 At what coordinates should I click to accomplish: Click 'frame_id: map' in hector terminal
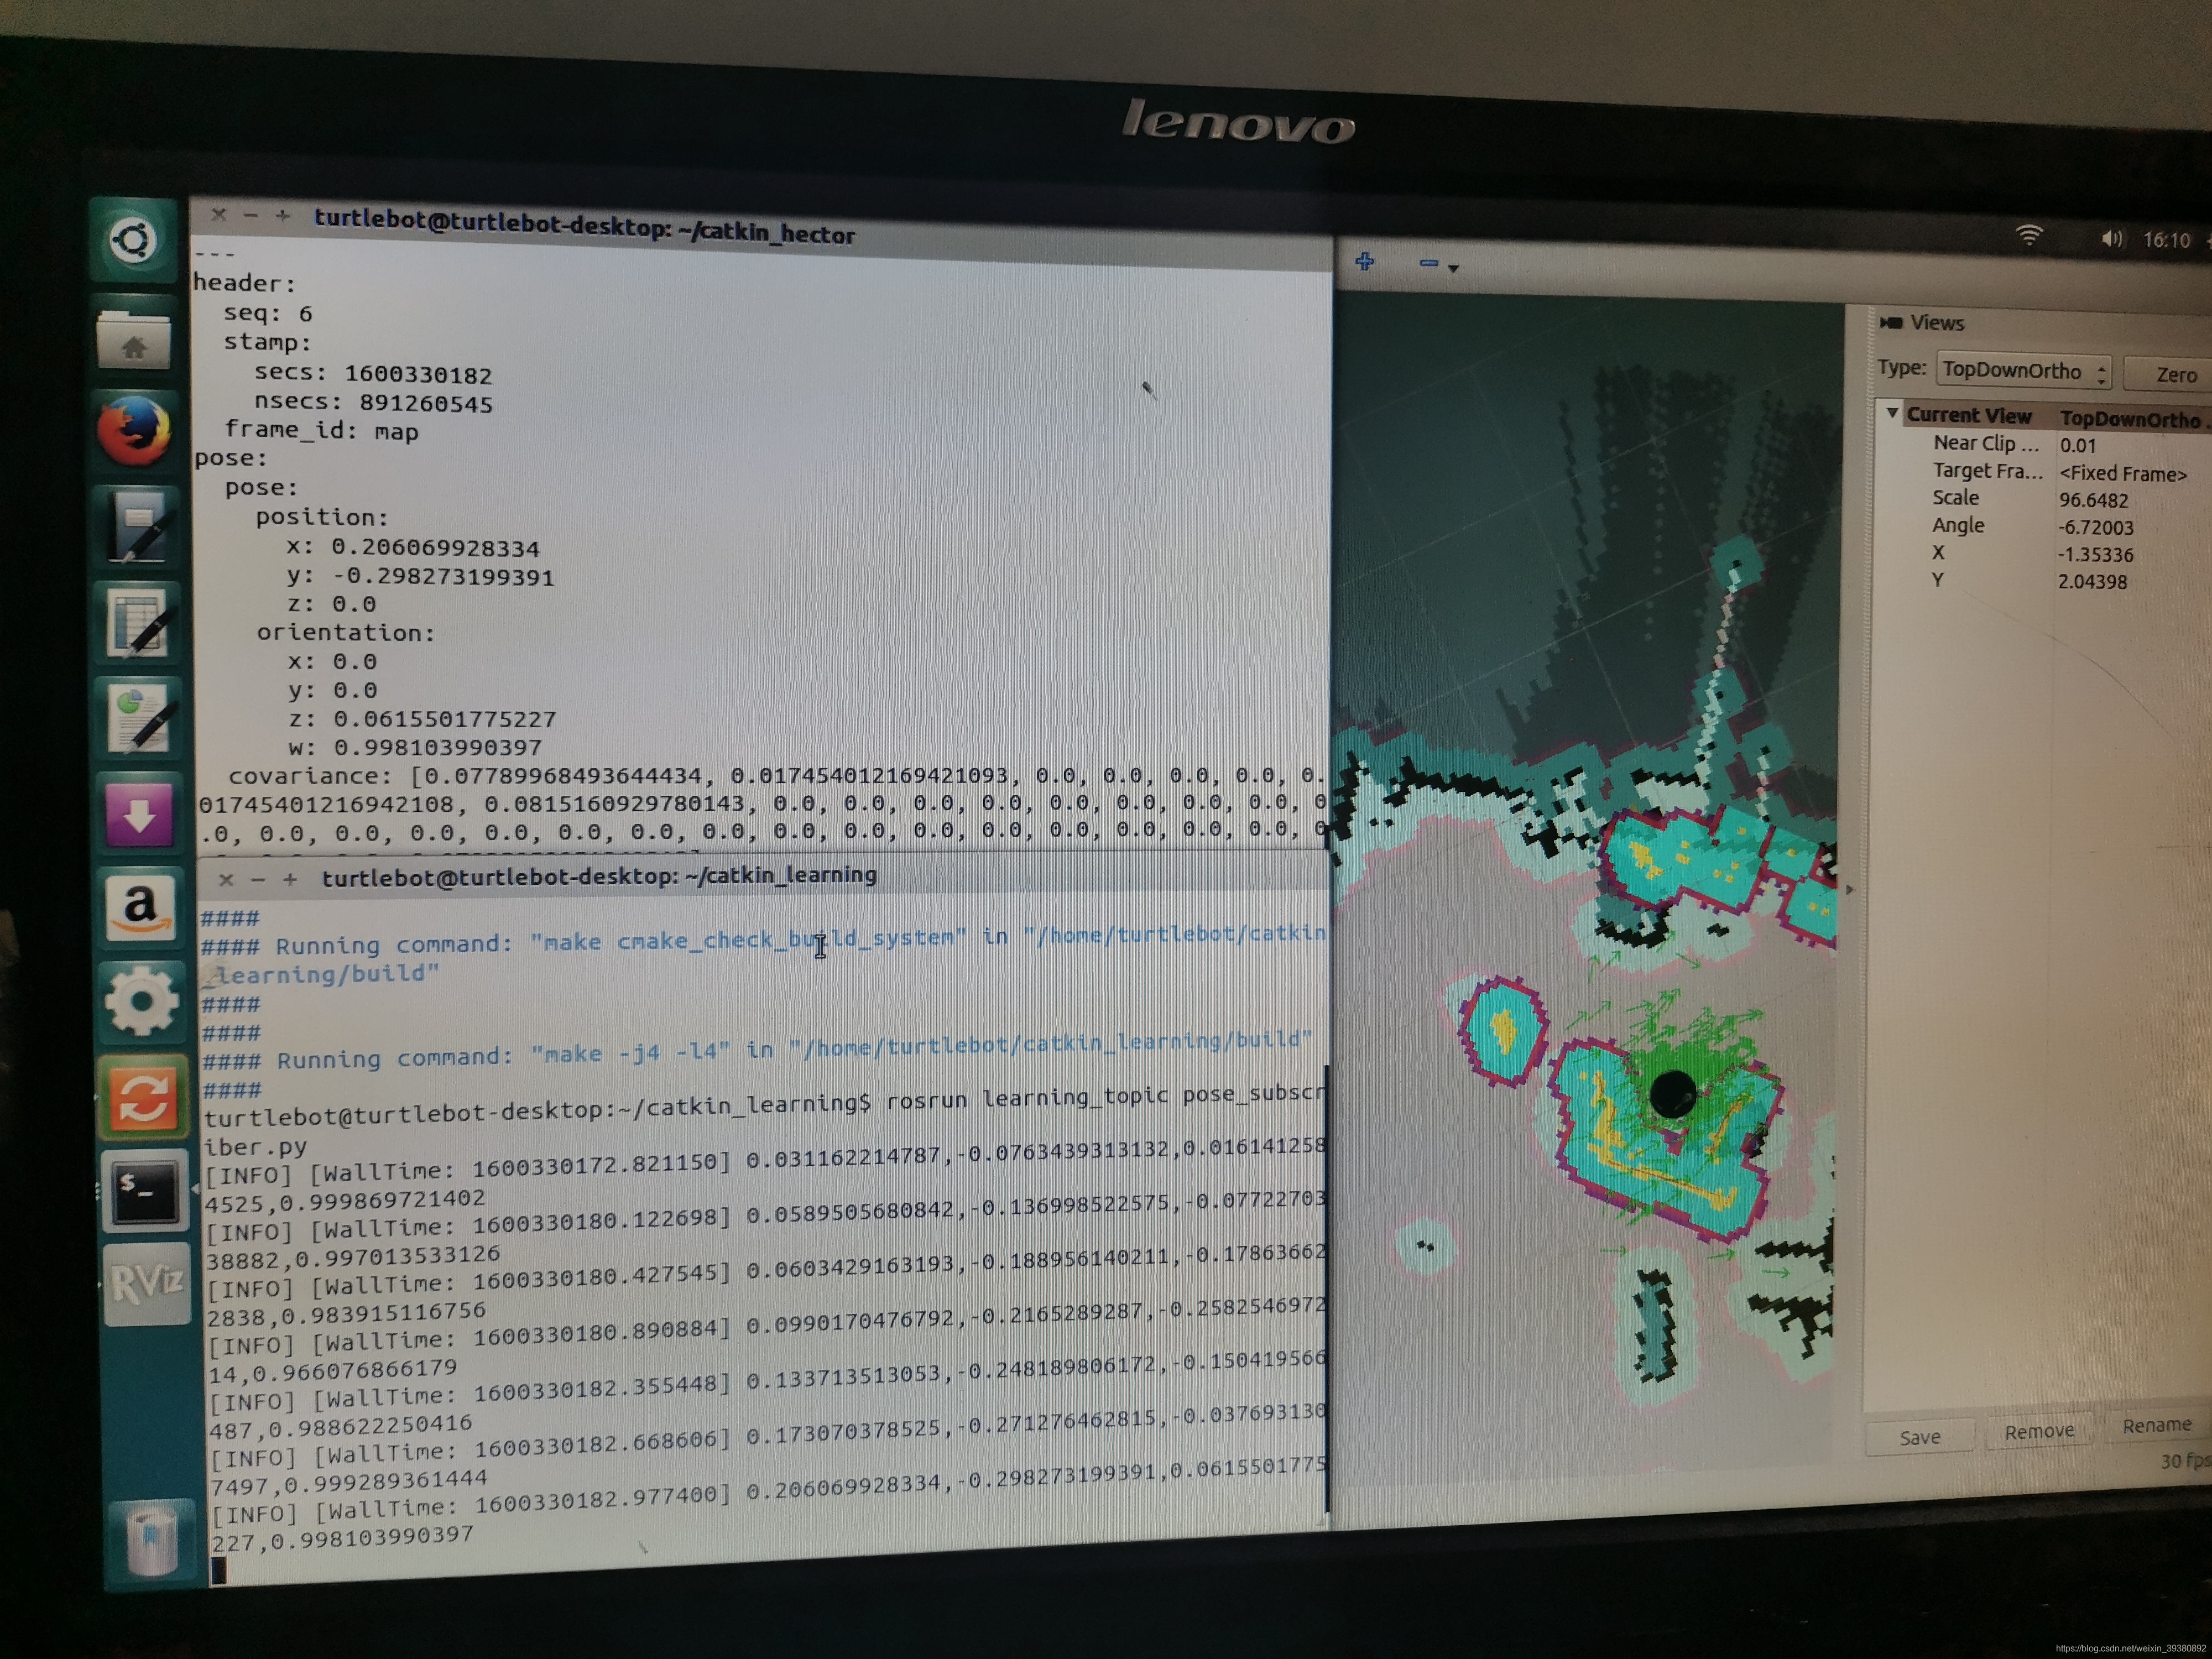(321, 431)
